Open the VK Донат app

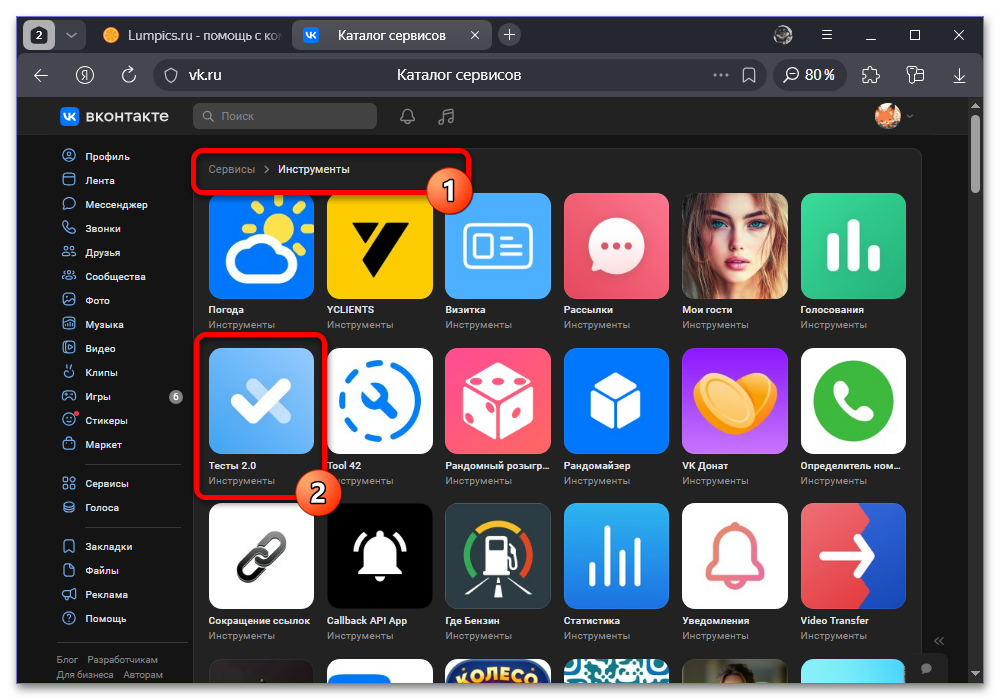tap(735, 401)
